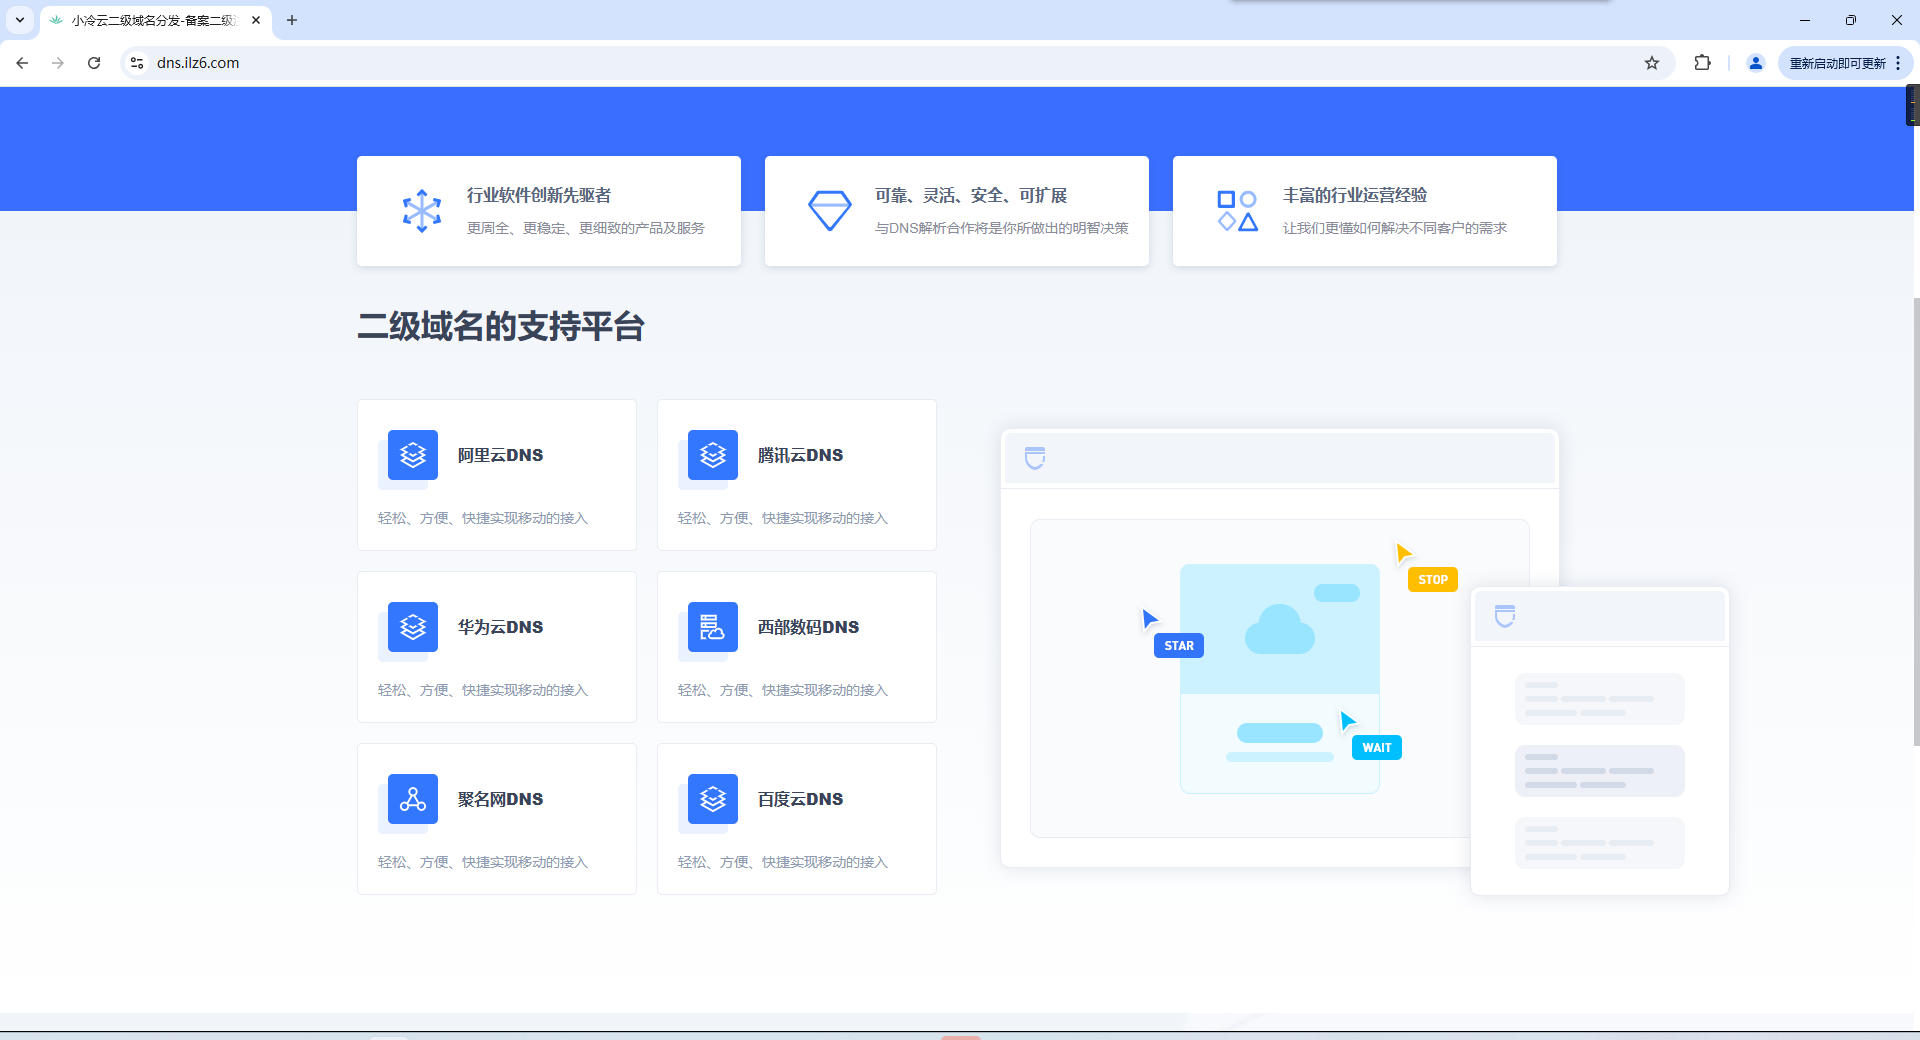The width and height of the screenshot is (1920, 1040).
Task: Click the snowflake icon beside 行业软件创新先驱者
Action: point(422,211)
